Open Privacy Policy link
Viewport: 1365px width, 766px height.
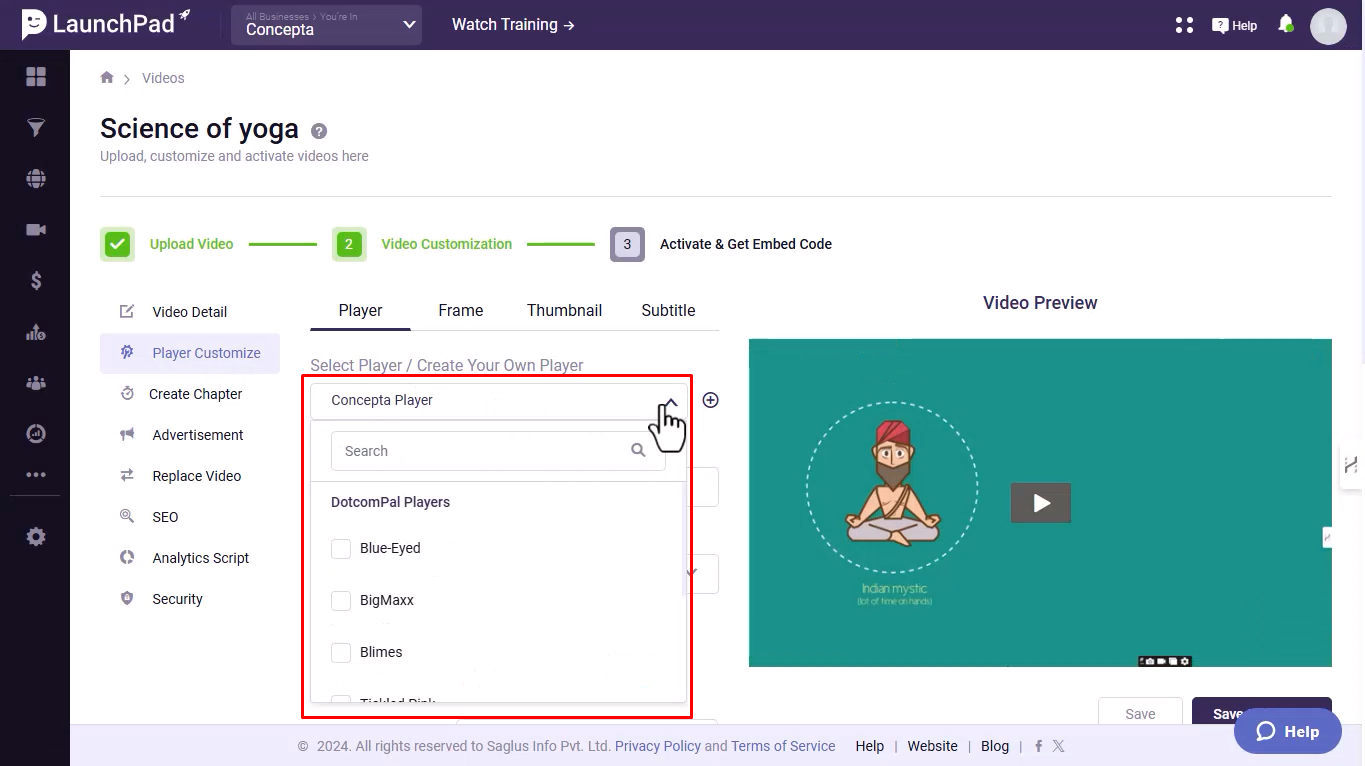pyautogui.click(x=658, y=746)
